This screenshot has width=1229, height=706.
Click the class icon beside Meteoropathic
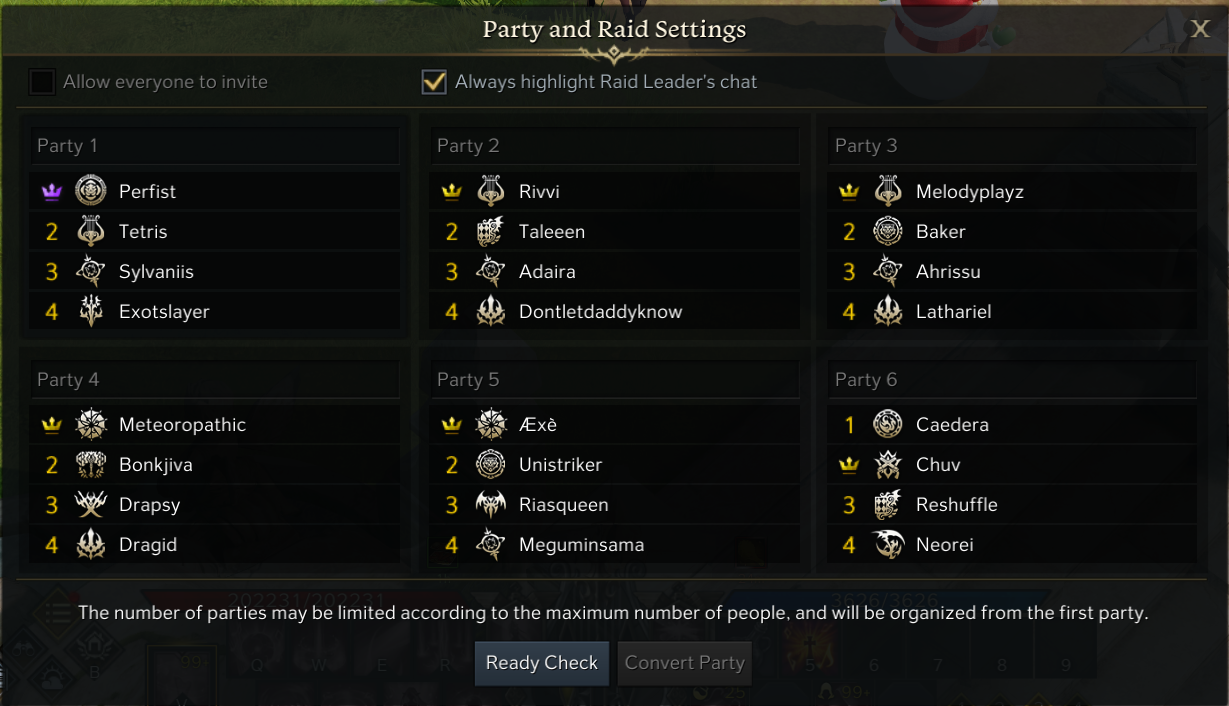[91, 424]
